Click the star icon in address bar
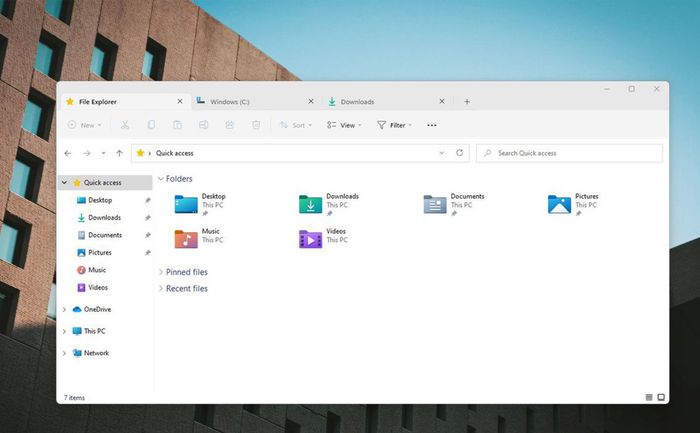 (x=140, y=153)
